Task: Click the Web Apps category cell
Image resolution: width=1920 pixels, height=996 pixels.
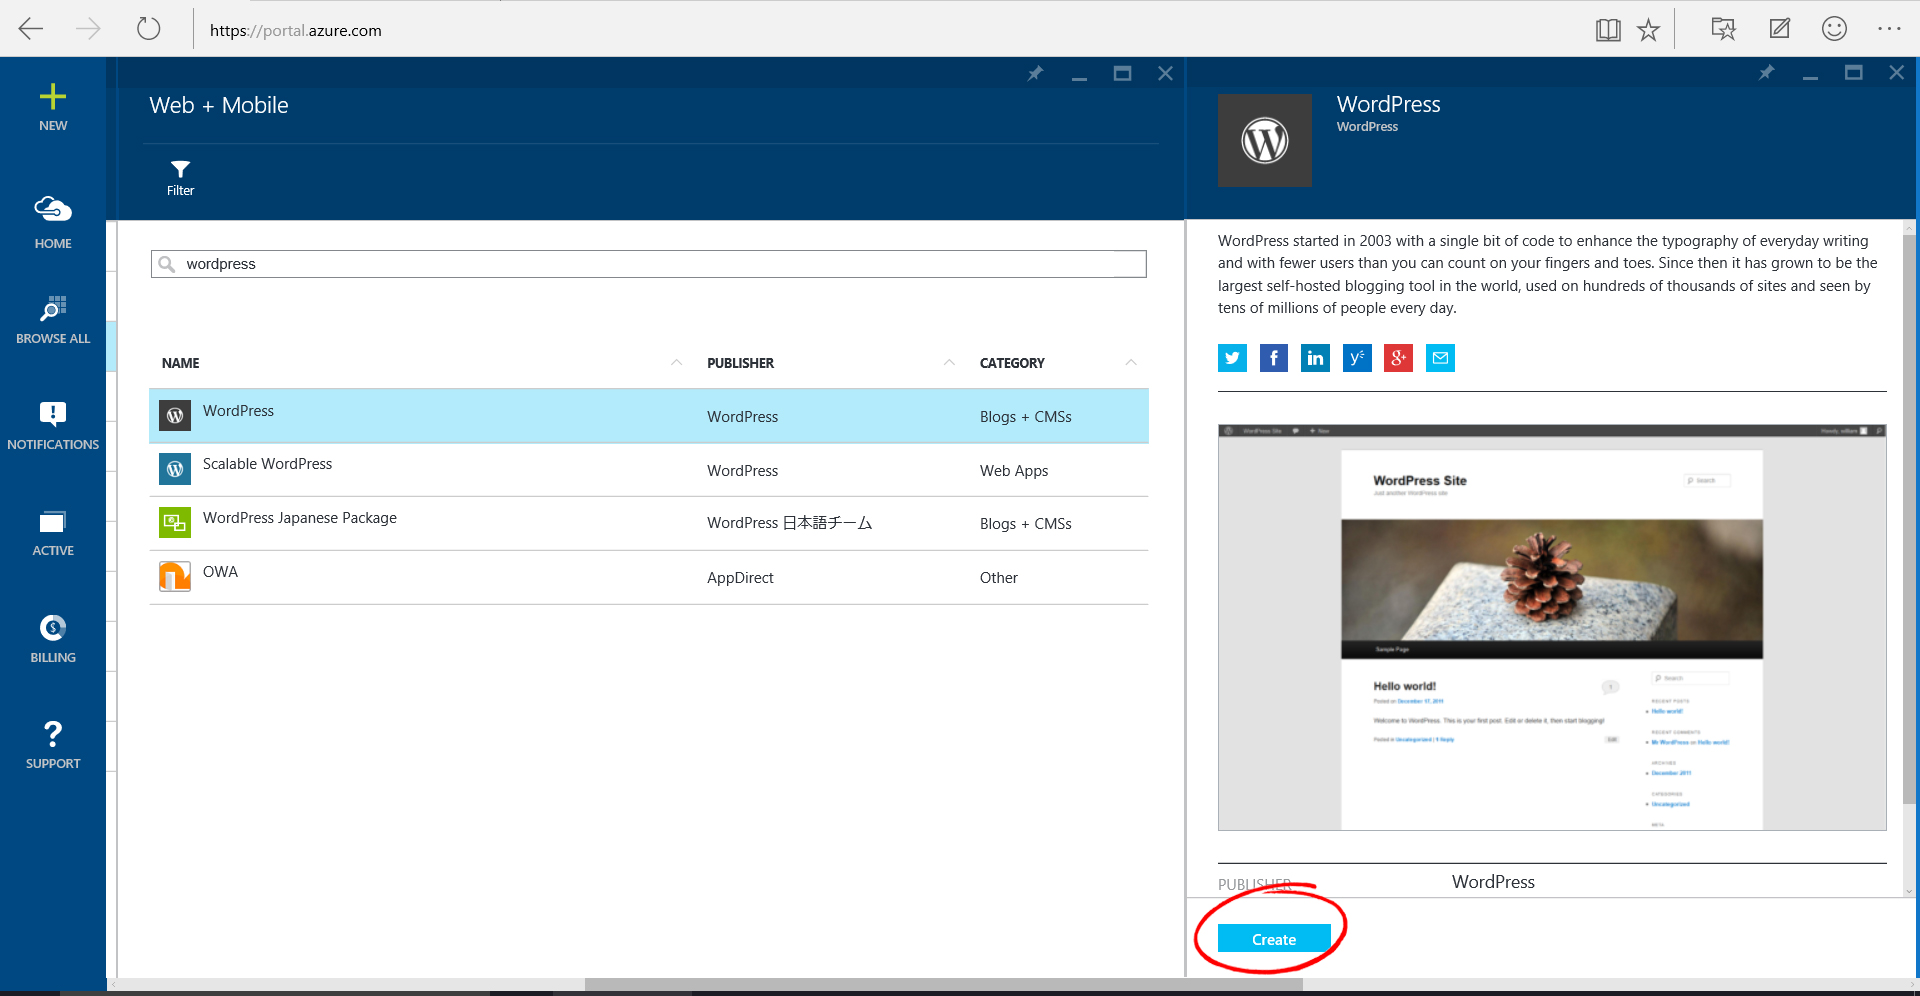Action: [x=1014, y=471]
